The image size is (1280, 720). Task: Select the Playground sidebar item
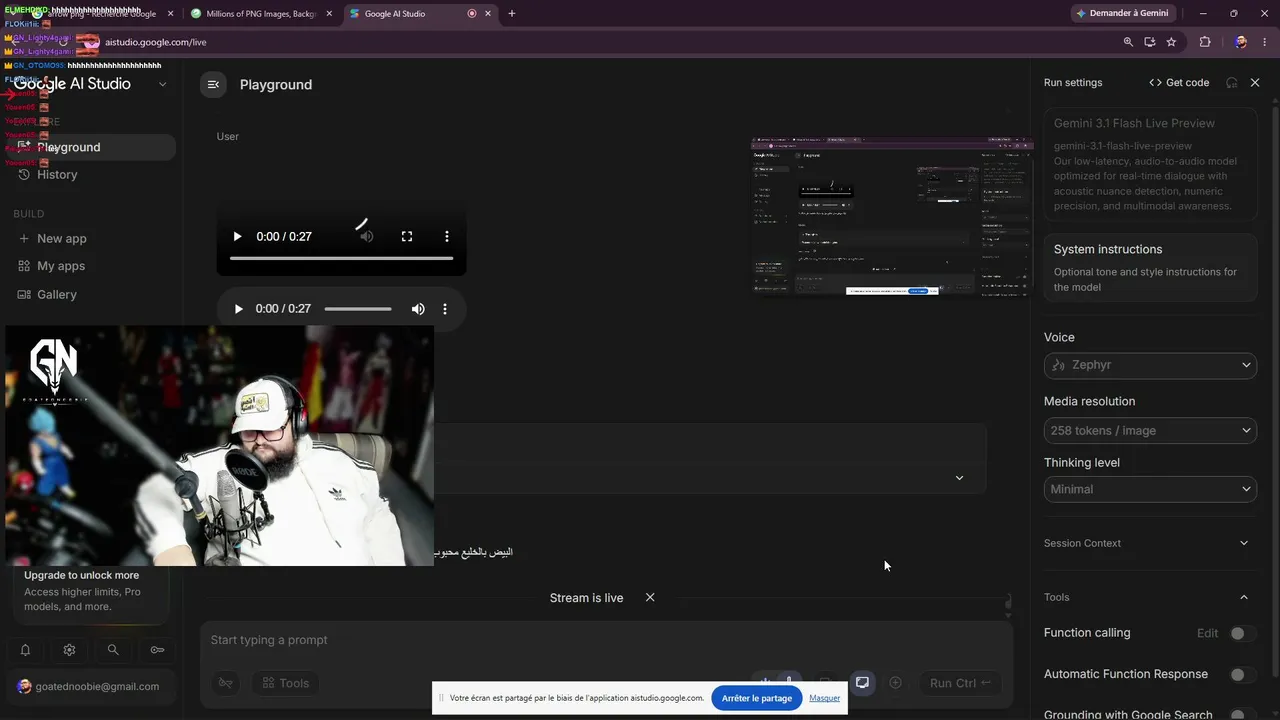[x=92, y=147]
